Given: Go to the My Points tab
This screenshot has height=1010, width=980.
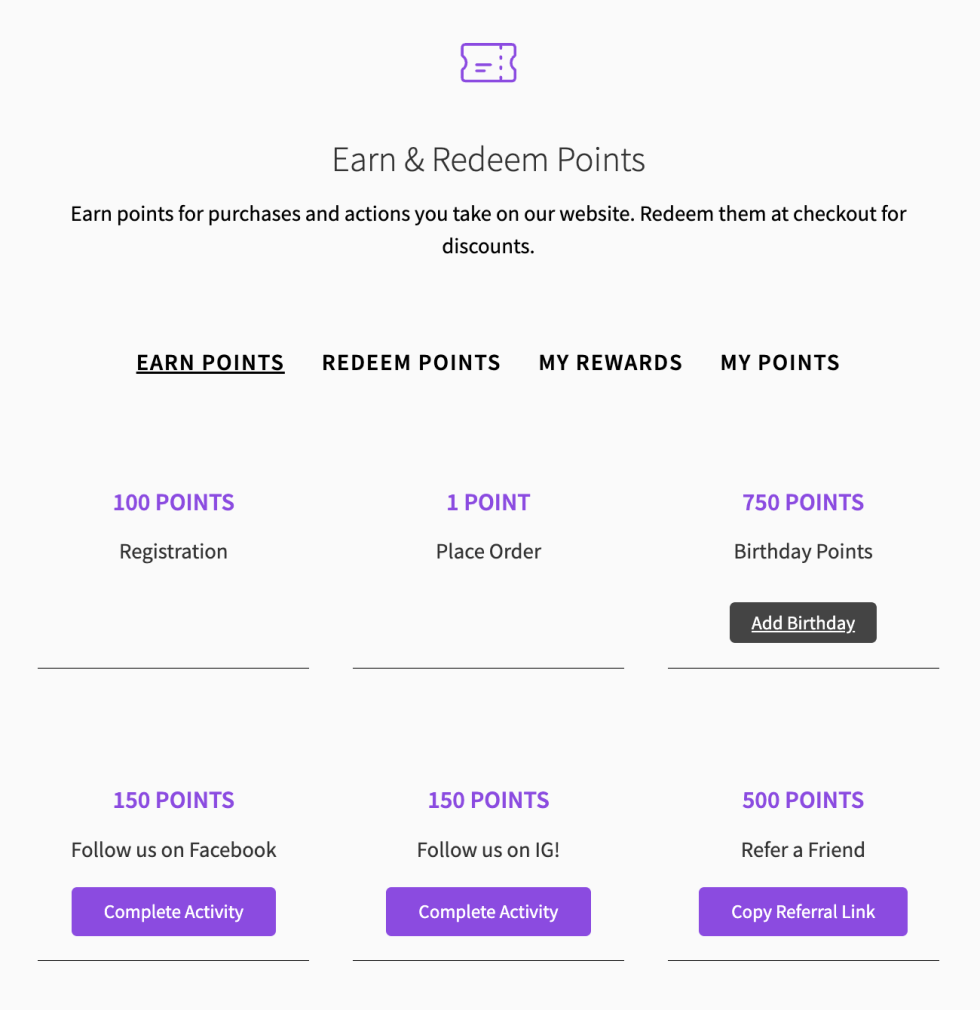Looking at the screenshot, I should pos(780,363).
